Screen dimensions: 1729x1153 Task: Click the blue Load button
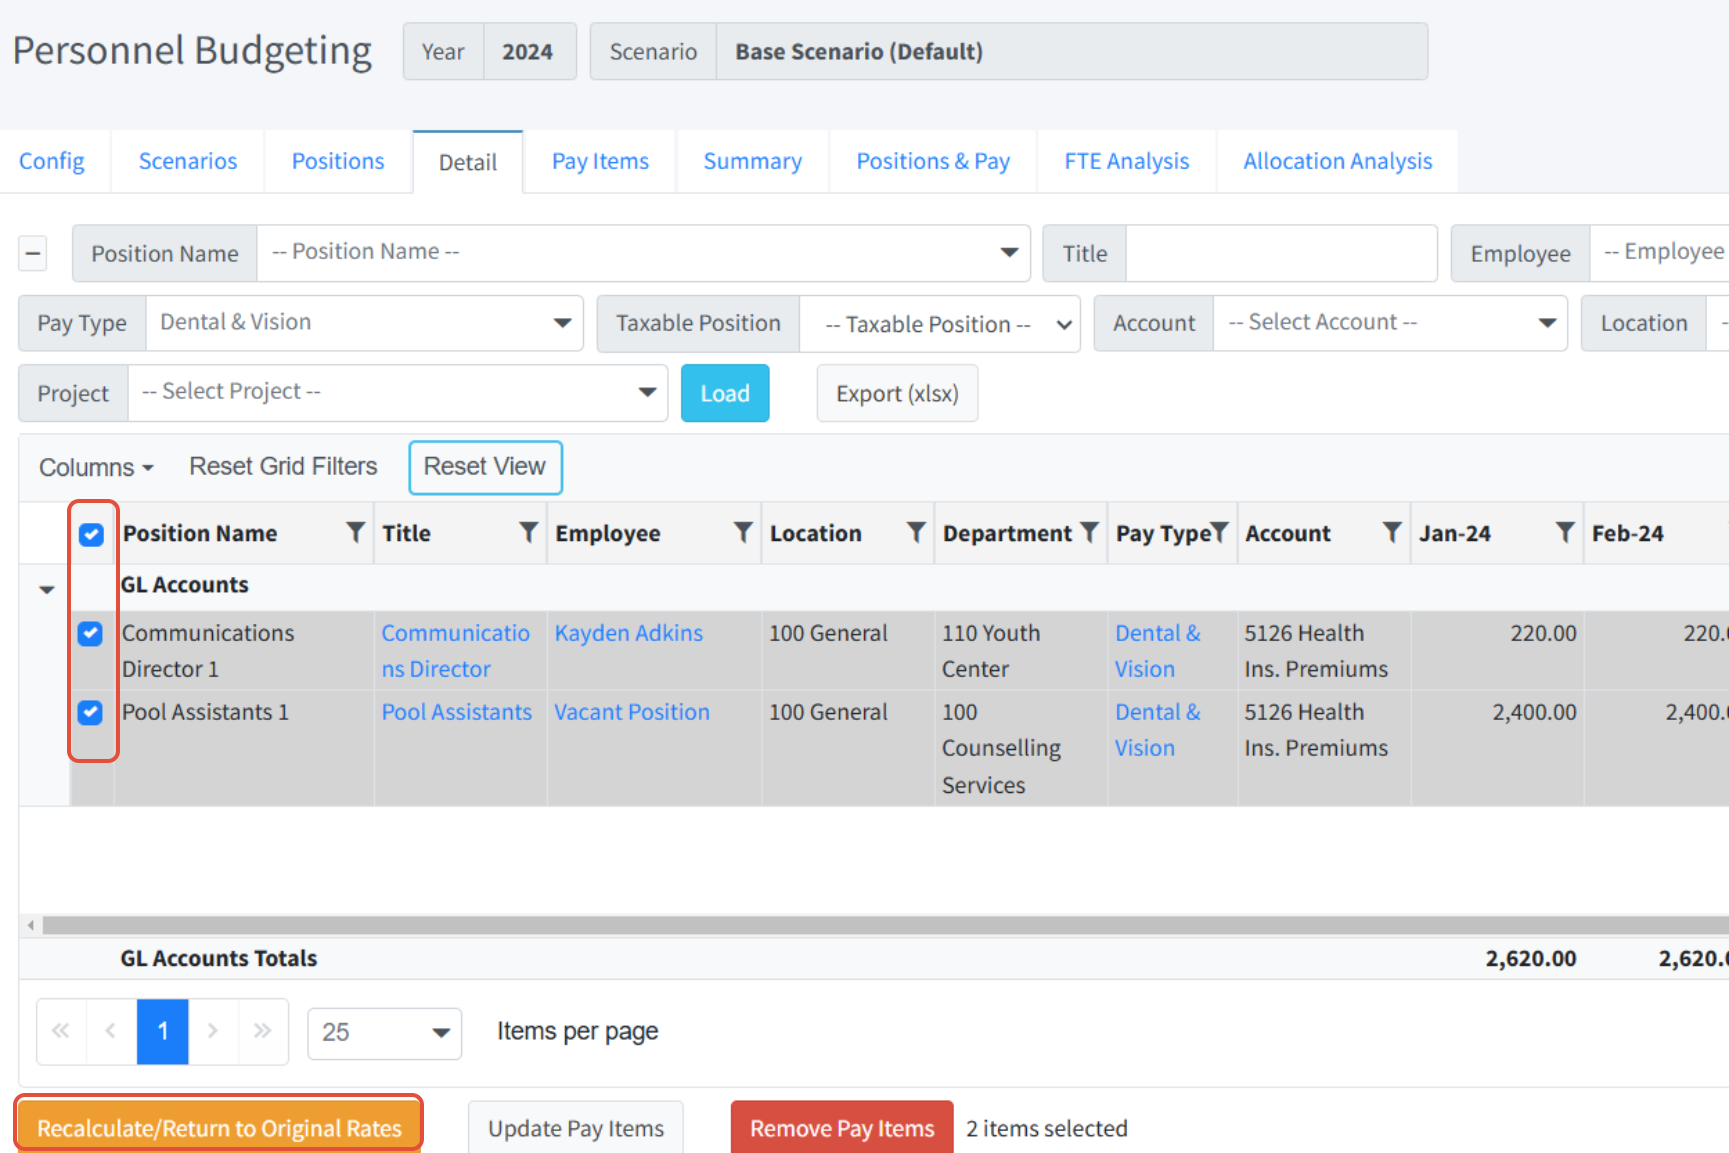[725, 393]
